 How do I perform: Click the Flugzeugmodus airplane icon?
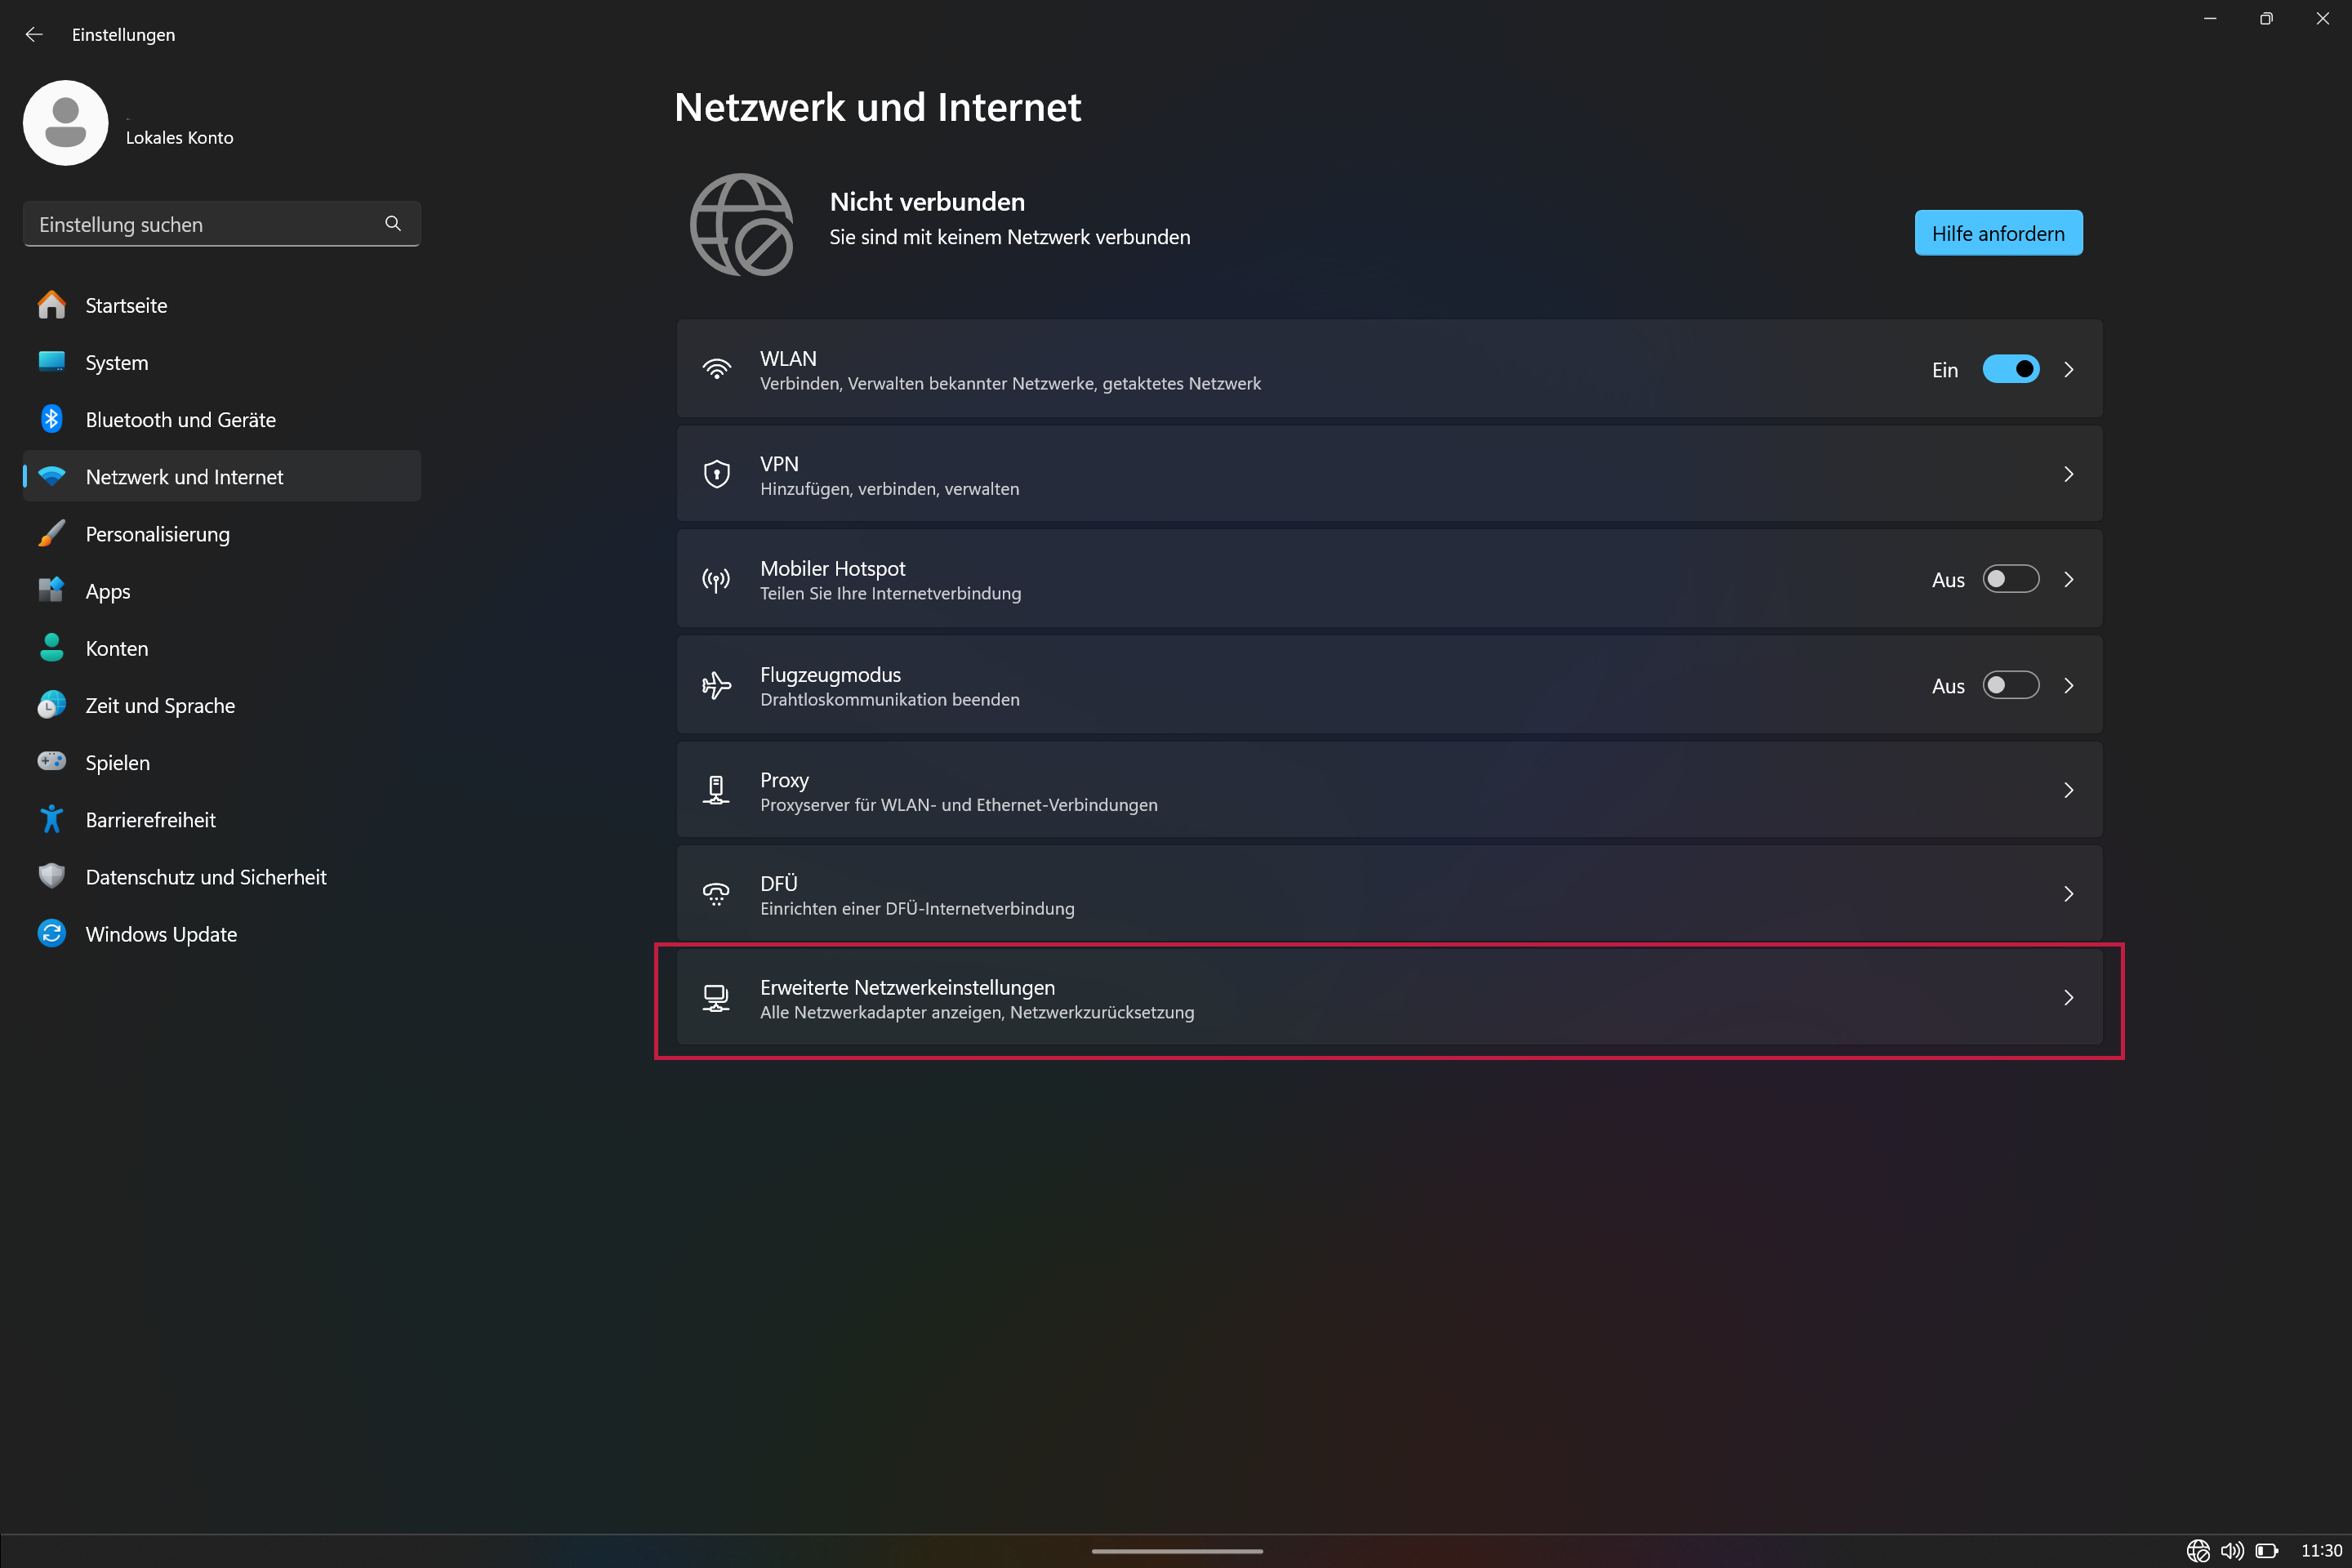tap(716, 685)
